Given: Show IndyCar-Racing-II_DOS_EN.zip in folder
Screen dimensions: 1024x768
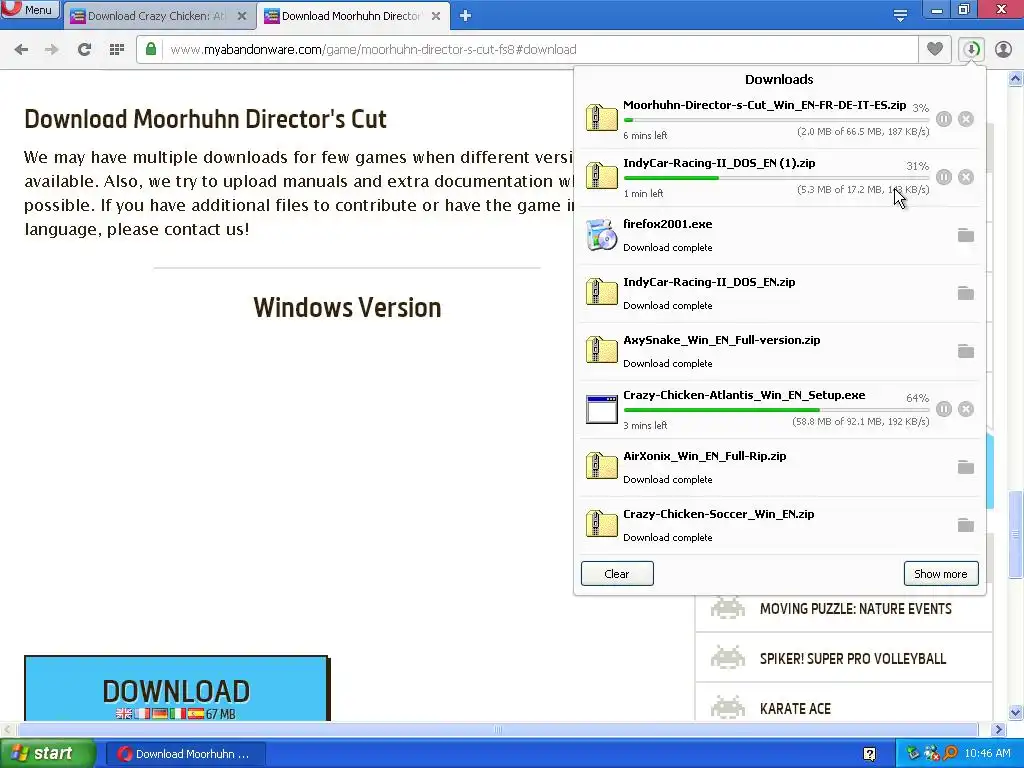Looking at the screenshot, I should click(966, 293).
